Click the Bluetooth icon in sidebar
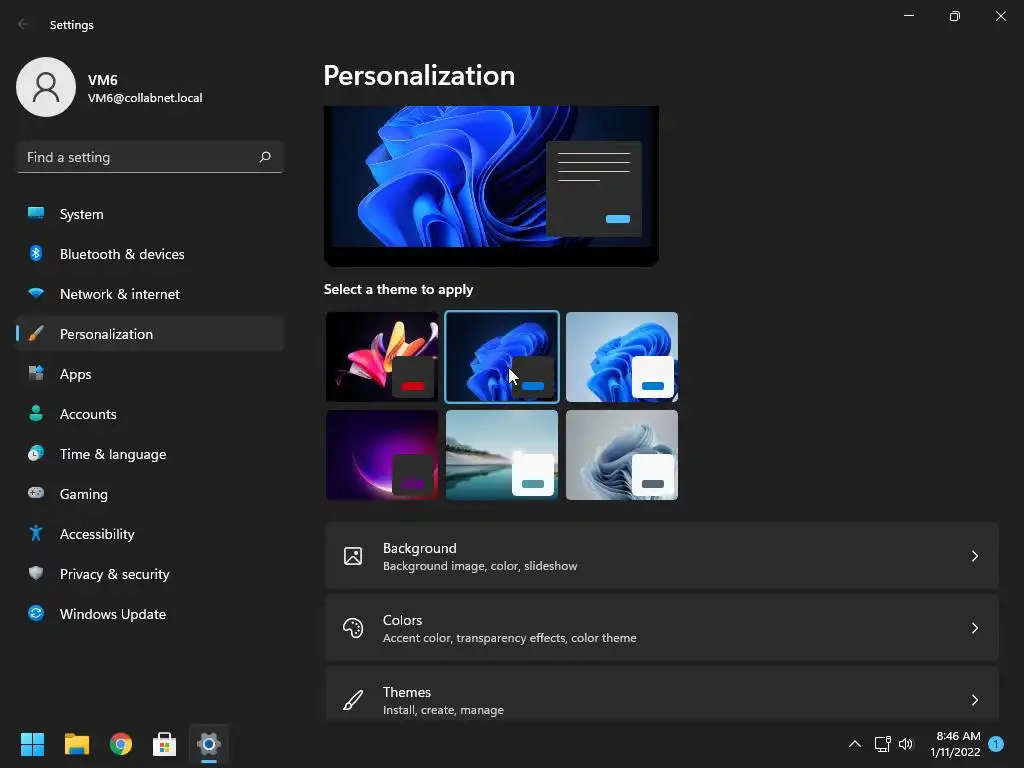Image resolution: width=1024 pixels, height=768 pixels. click(36, 253)
